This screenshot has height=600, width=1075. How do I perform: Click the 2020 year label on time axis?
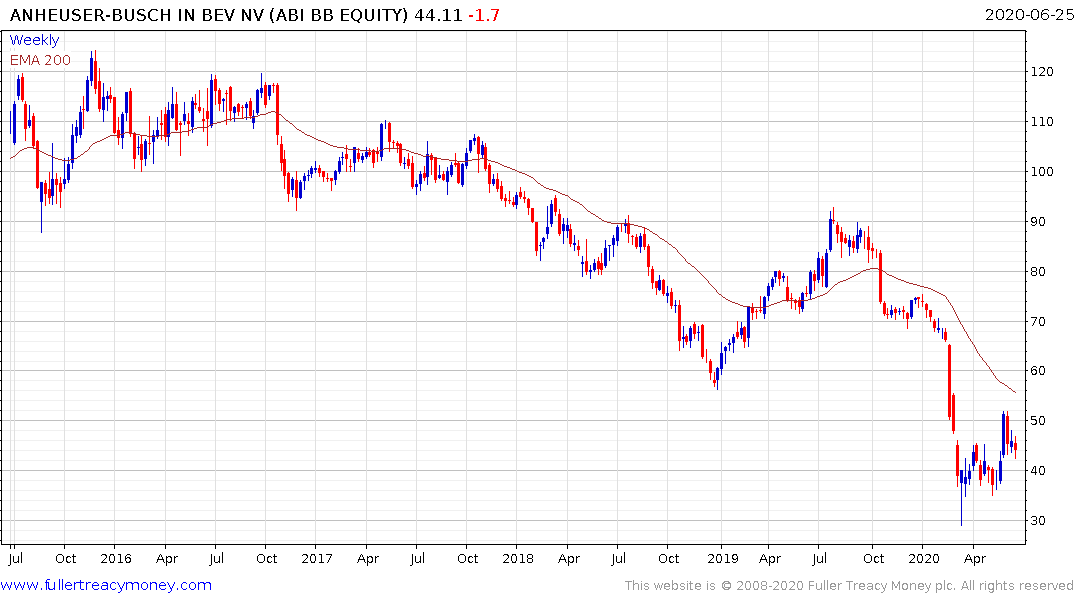[923, 558]
